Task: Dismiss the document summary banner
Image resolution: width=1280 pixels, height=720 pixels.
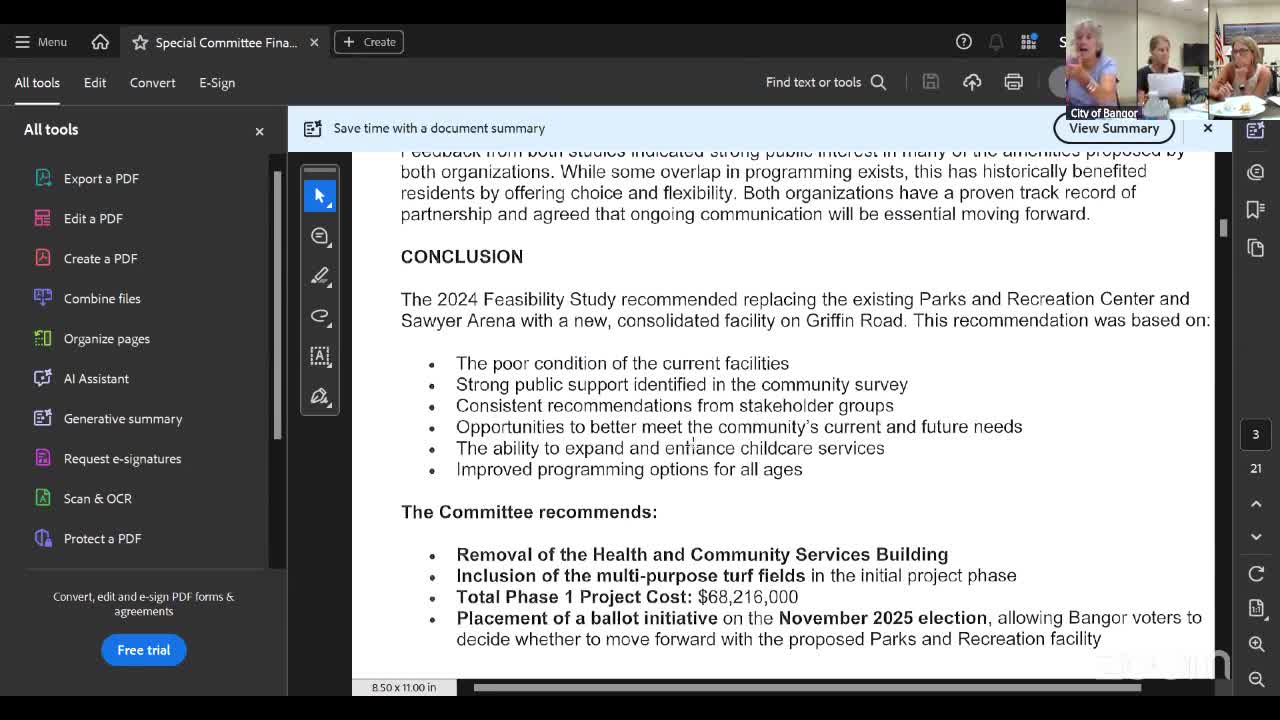Action: pyautogui.click(x=1207, y=128)
